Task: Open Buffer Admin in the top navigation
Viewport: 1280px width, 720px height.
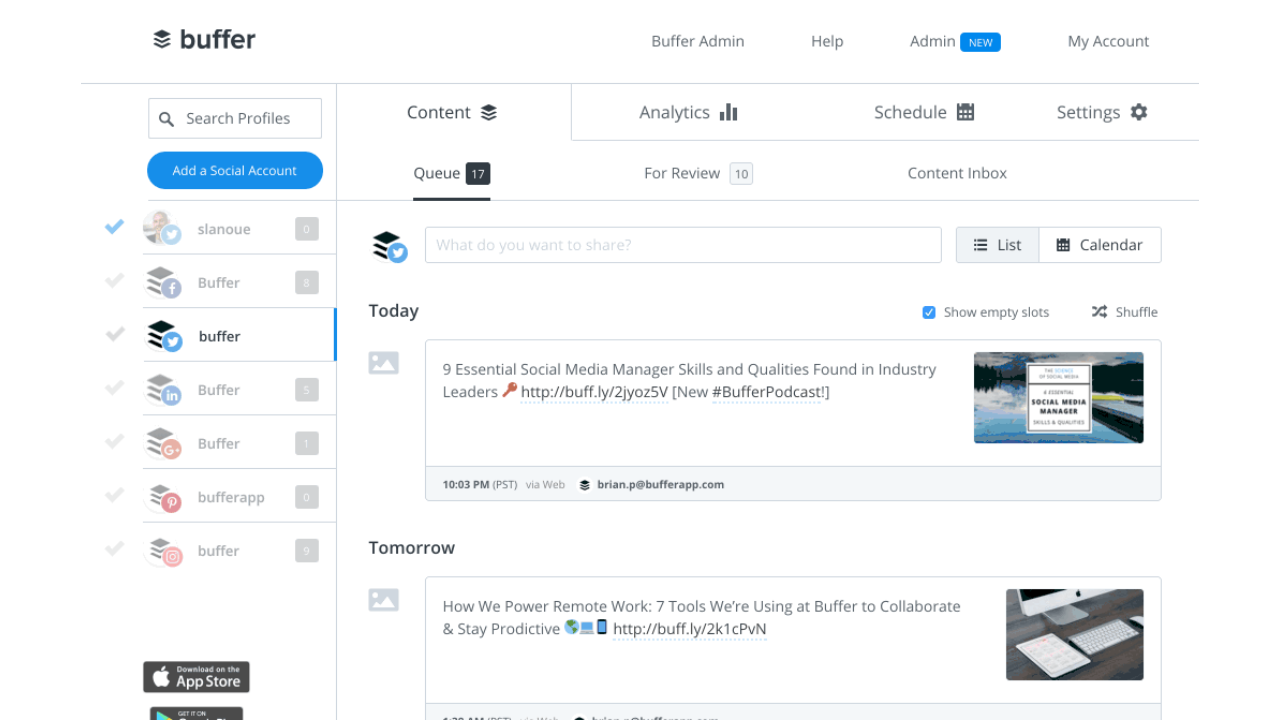Action: [x=698, y=41]
